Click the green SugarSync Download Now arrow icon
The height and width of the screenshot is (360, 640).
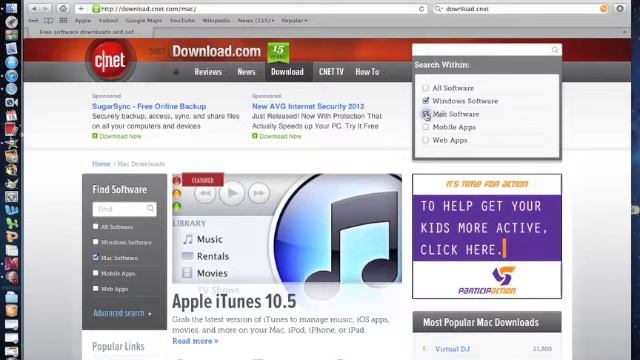click(x=95, y=136)
